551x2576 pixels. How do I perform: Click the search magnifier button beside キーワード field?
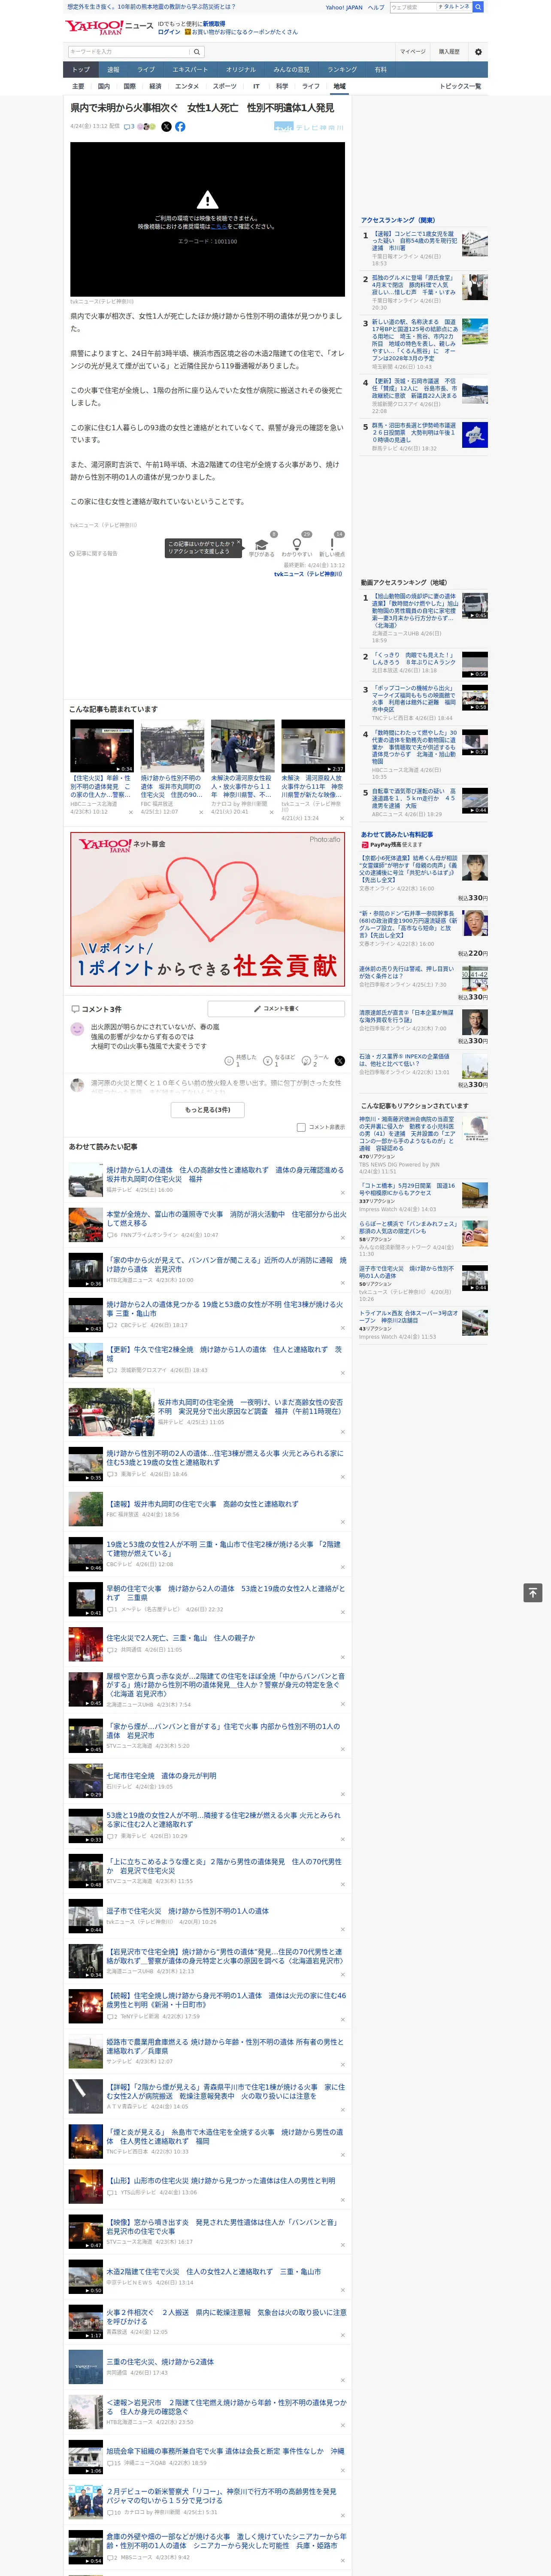point(197,52)
